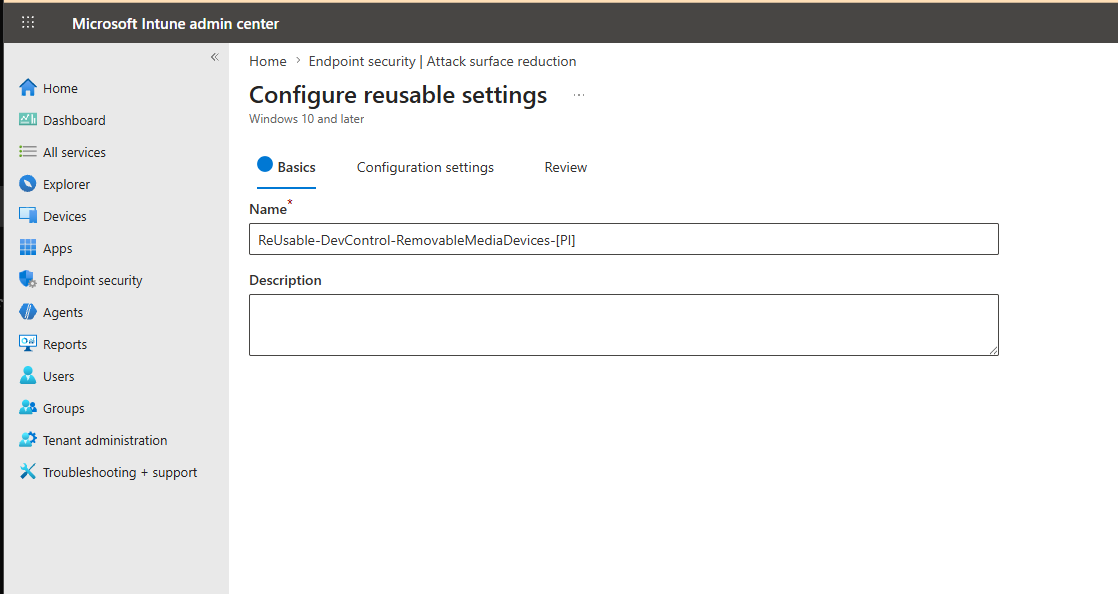
Task: Click the Troubleshooting + support tools icon
Action: point(28,471)
